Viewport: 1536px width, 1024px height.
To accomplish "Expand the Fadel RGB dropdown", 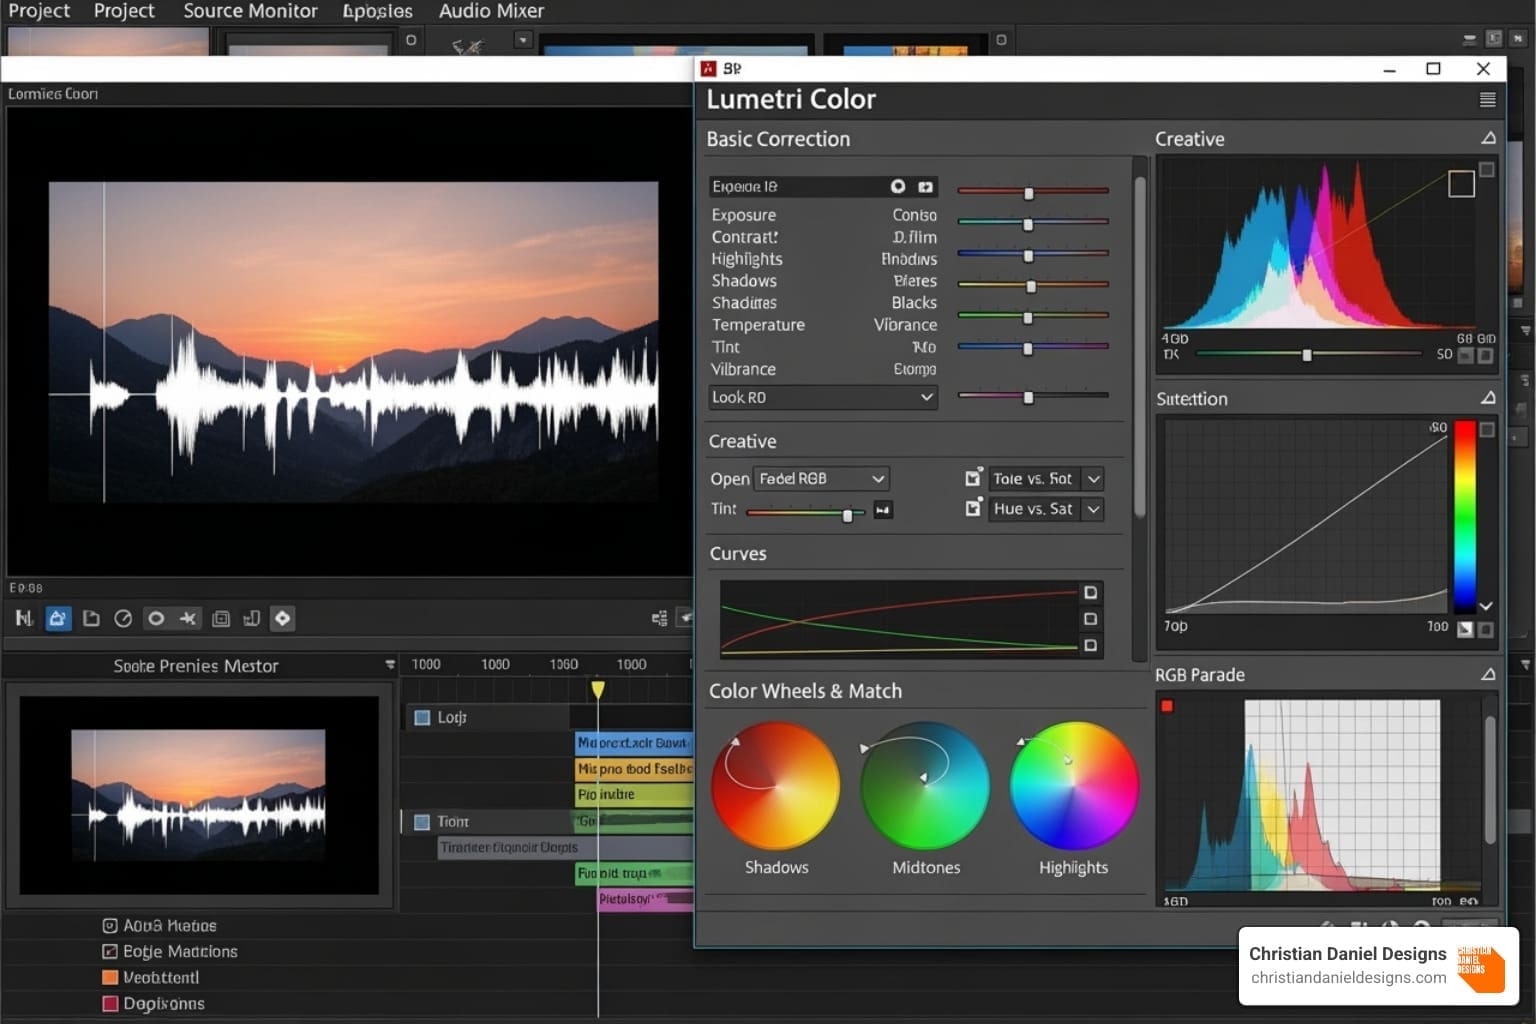I will pos(821,479).
